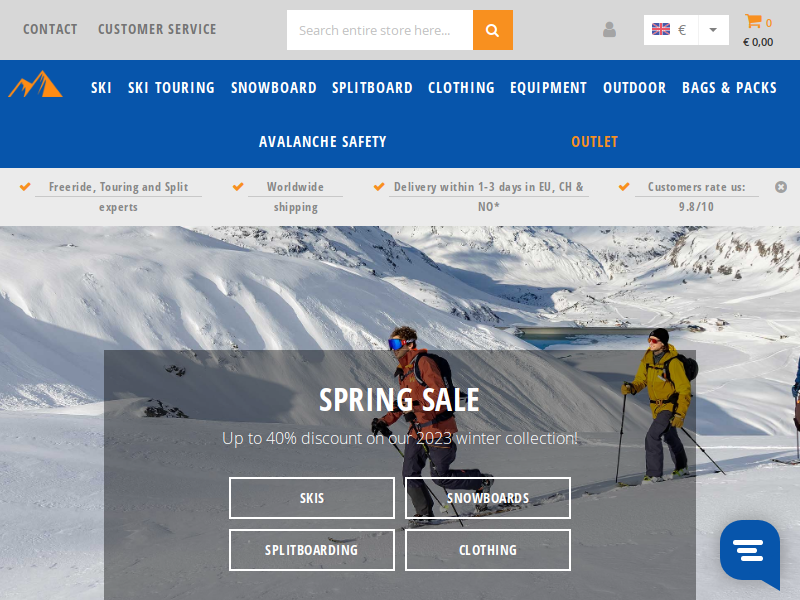Dismiss the benefits bar with X icon
Image resolution: width=800 pixels, height=600 pixels.
coord(781,187)
